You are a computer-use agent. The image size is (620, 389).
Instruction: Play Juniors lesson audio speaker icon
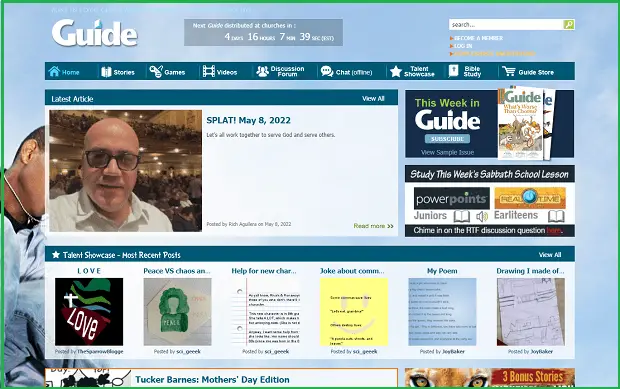click(x=482, y=216)
